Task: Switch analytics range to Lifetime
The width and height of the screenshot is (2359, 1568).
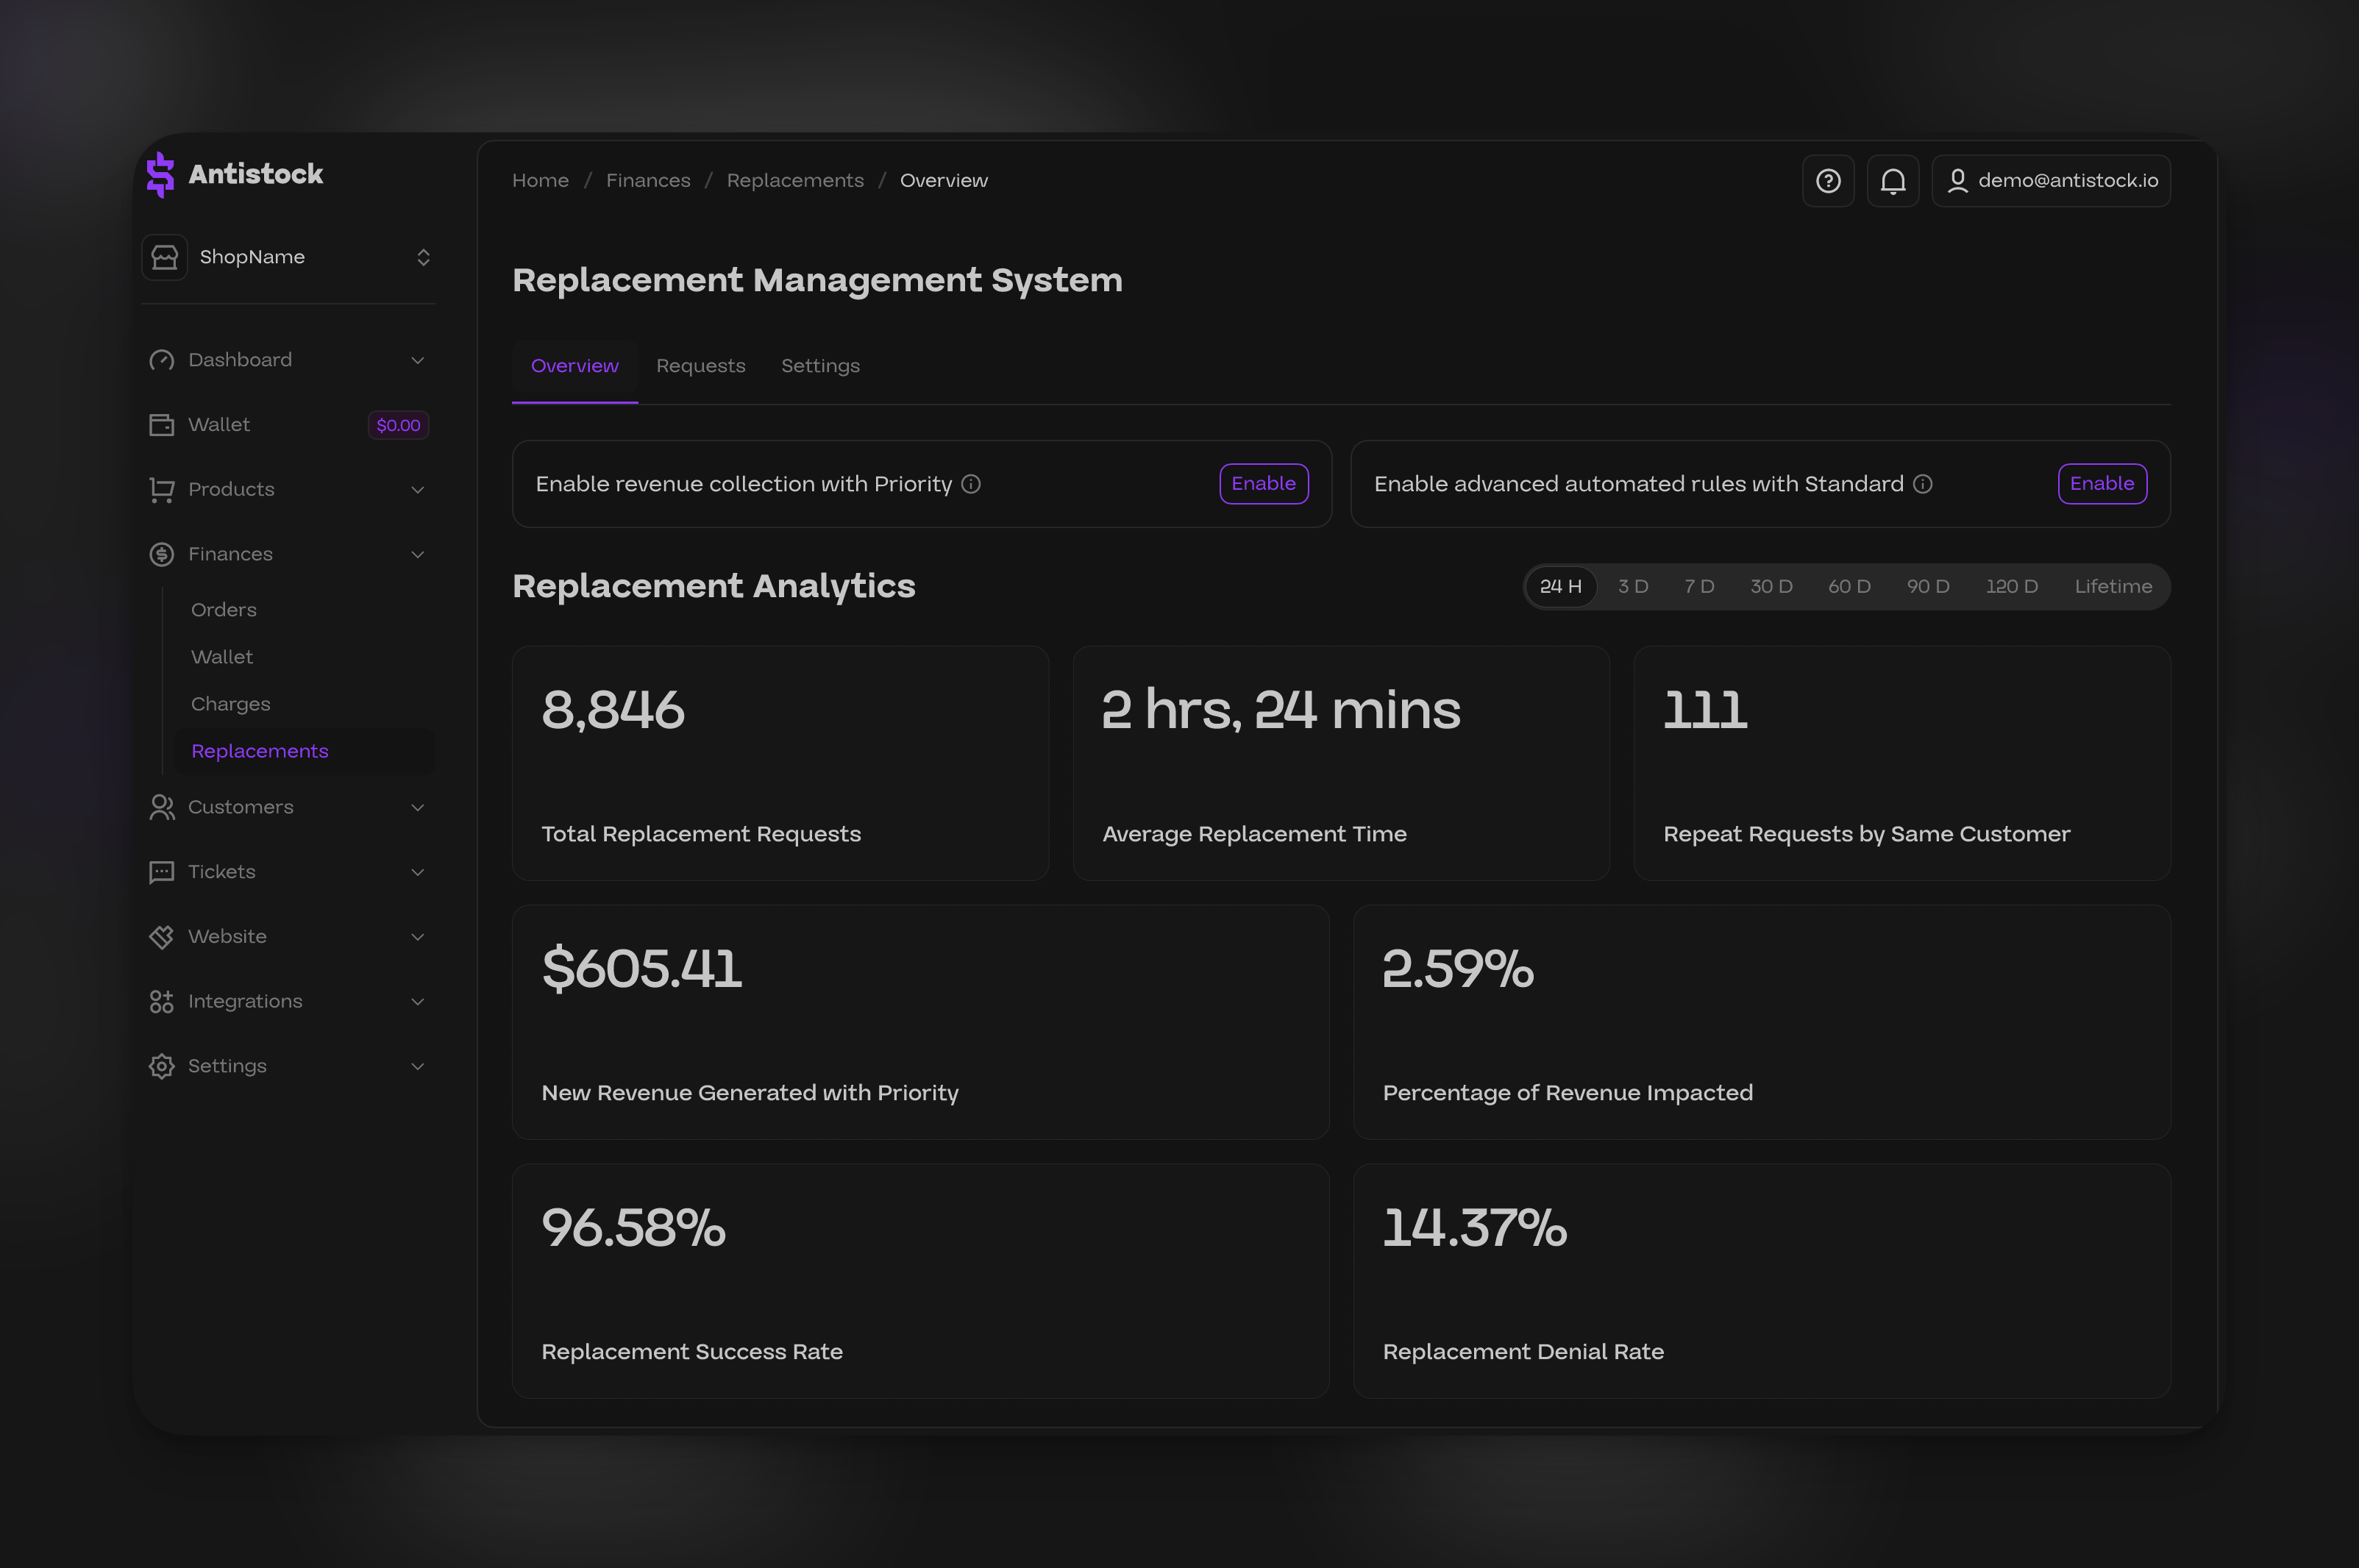Action: 2113,586
